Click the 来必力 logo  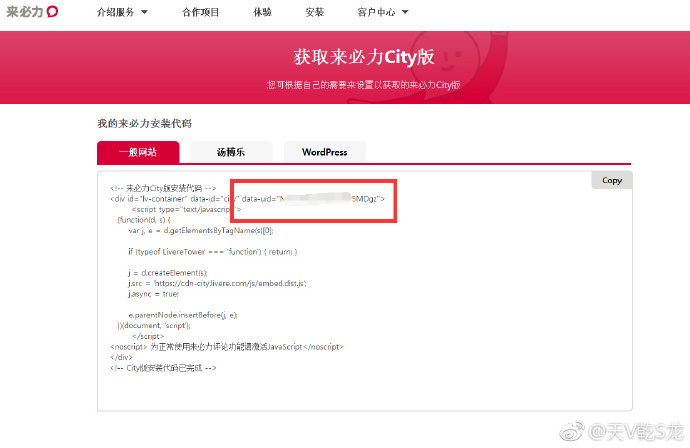point(32,12)
